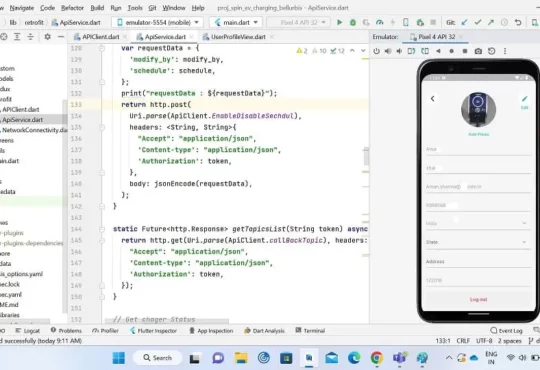
Task: Open Google Chrome from the Windows taskbar
Action: pyautogui.click(x=377, y=358)
